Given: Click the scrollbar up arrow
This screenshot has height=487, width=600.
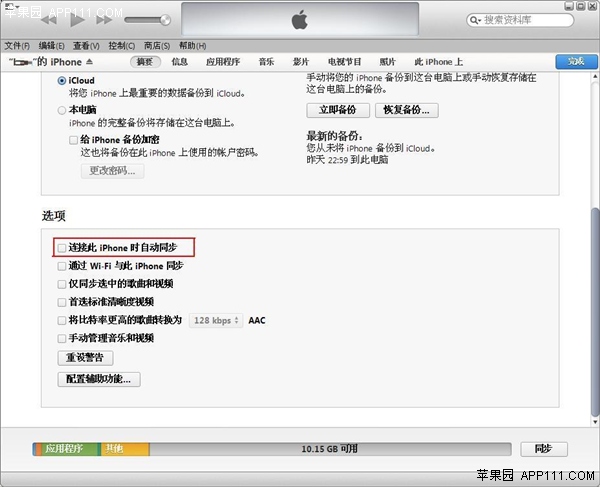Looking at the screenshot, I should click(x=595, y=77).
